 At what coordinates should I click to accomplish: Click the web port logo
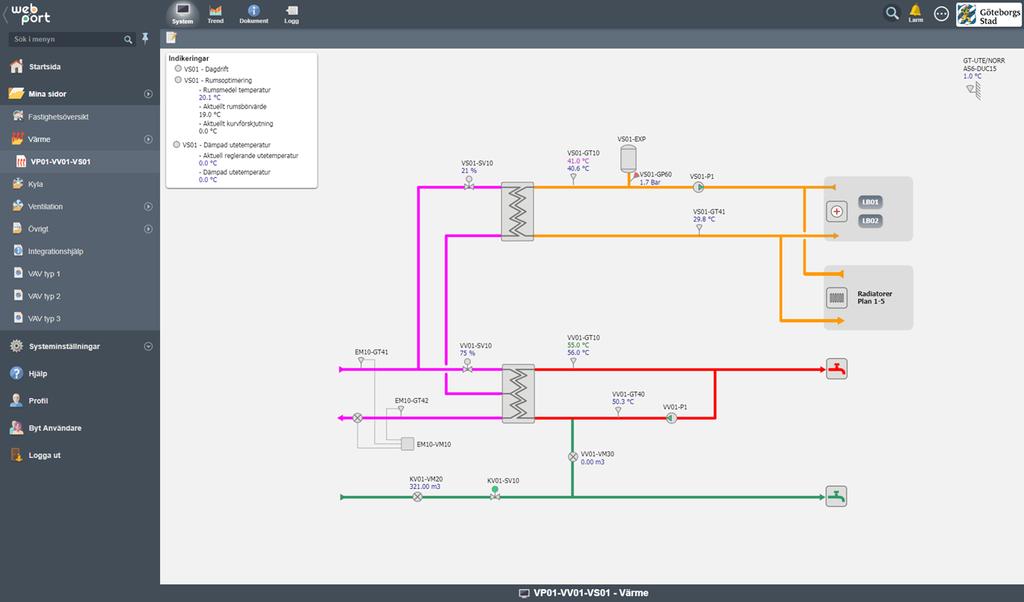point(30,13)
